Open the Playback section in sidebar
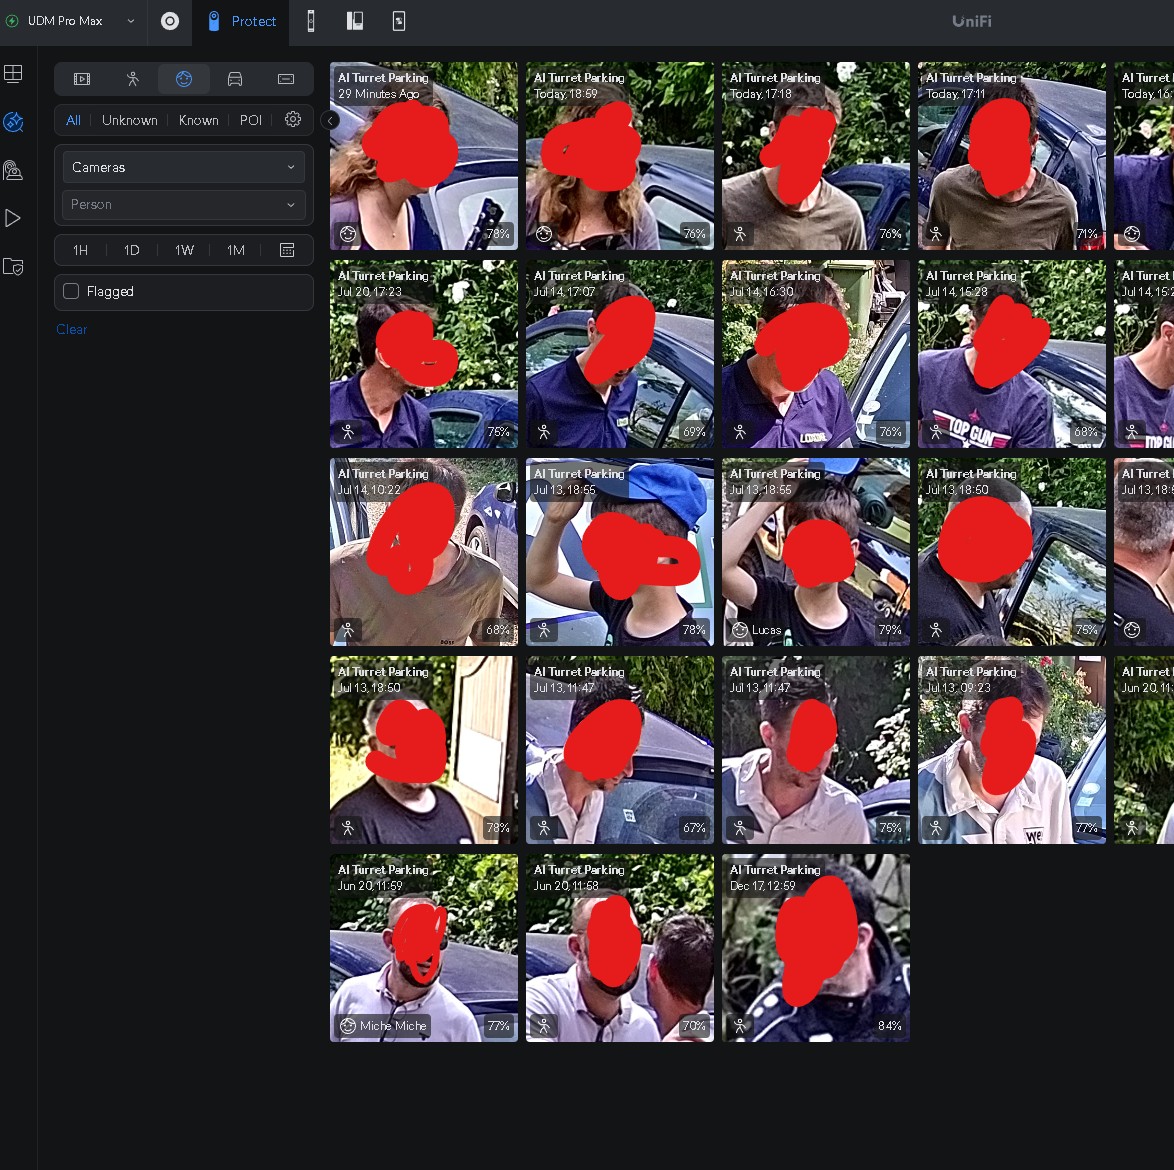 [13, 219]
